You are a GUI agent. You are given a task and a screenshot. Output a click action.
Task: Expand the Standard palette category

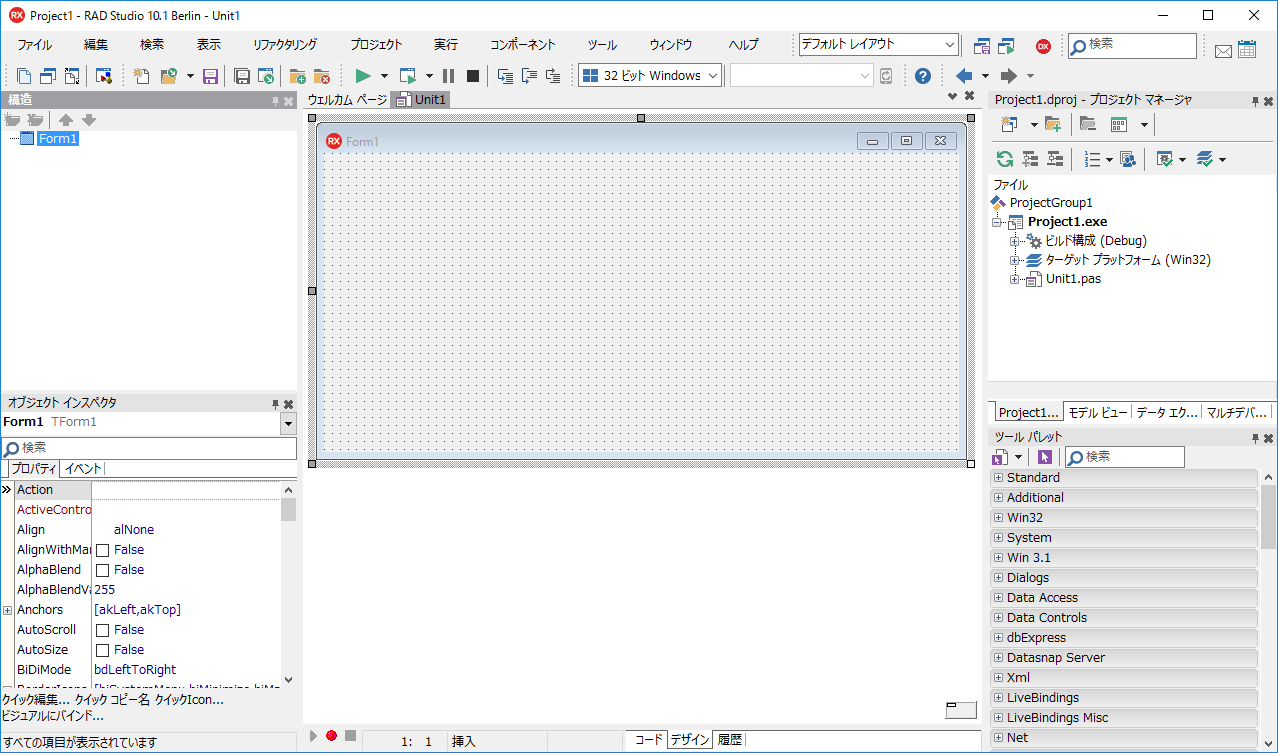pos(998,478)
